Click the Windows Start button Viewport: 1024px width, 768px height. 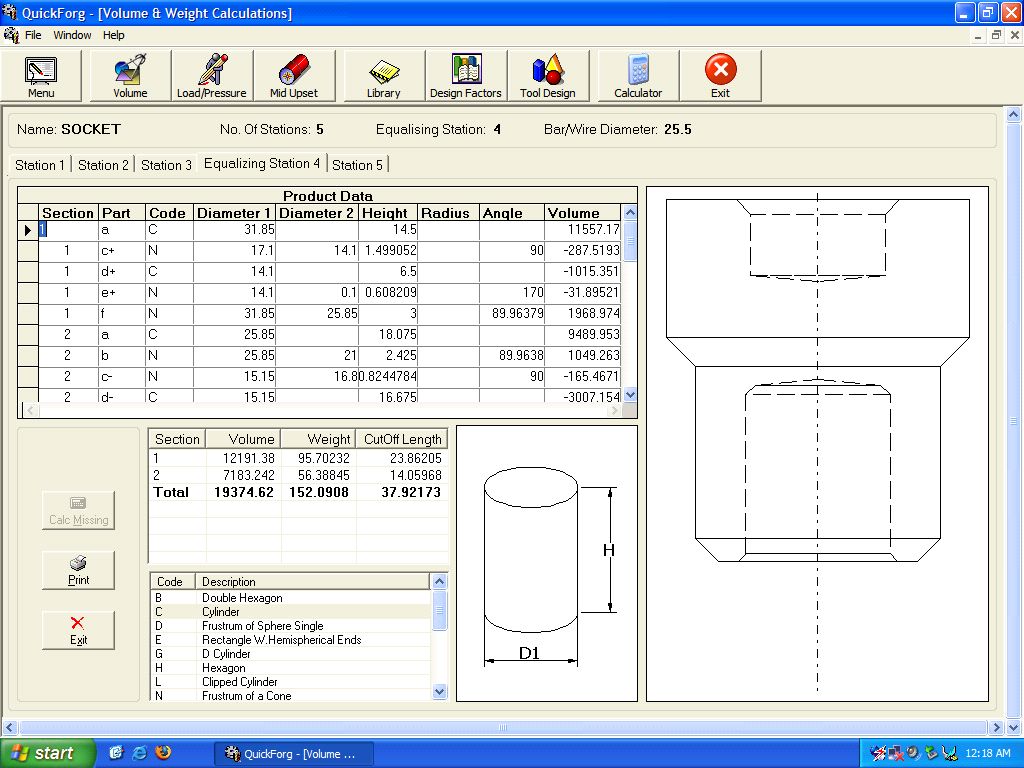click(48, 753)
